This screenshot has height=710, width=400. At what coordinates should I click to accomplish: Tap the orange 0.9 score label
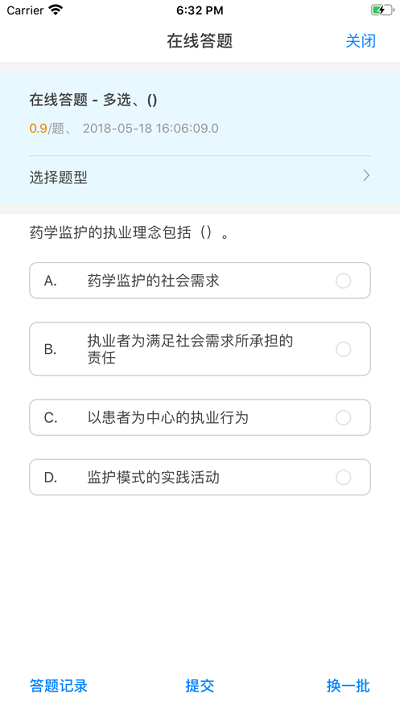[x=38, y=129]
